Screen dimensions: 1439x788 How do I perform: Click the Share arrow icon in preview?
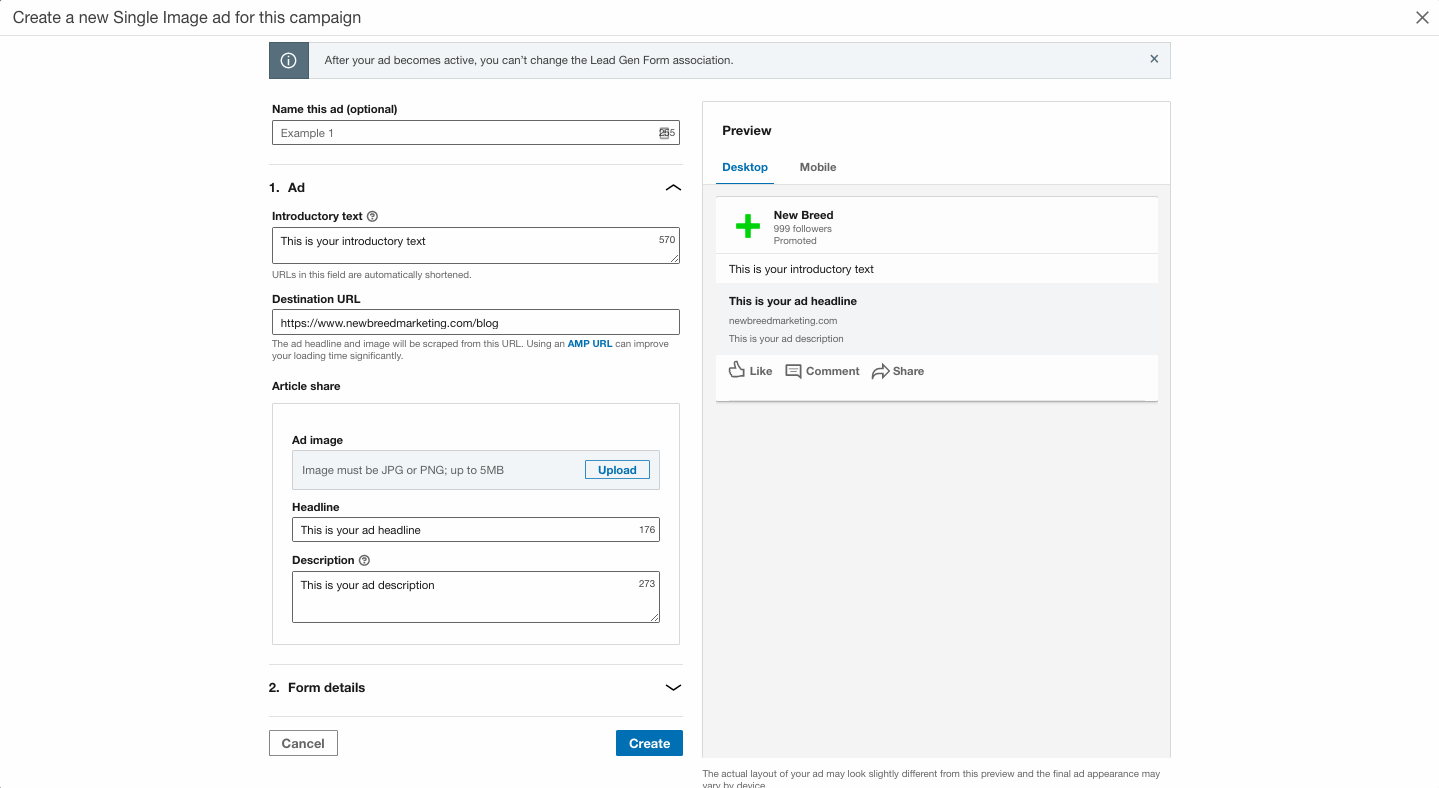880,371
